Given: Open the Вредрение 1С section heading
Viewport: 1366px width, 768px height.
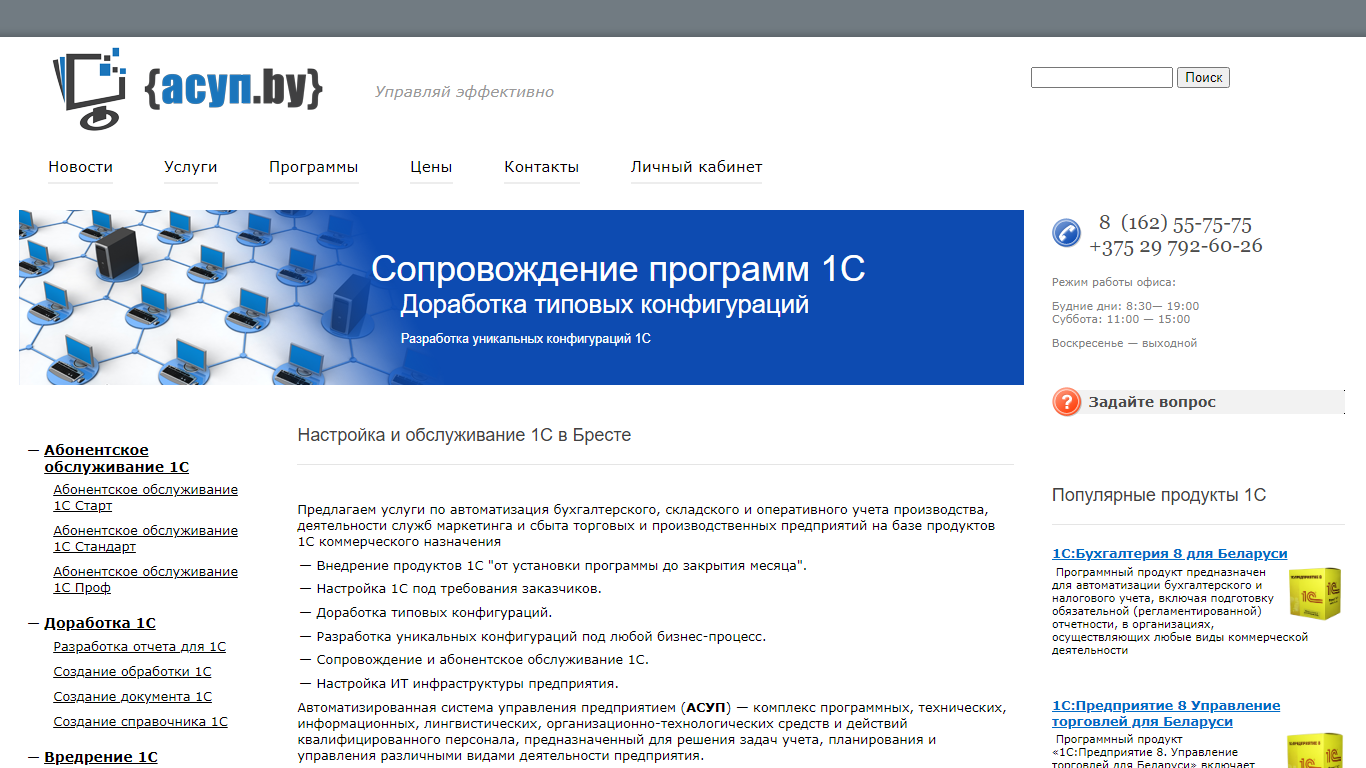Looking at the screenshot, I should 101,757.
